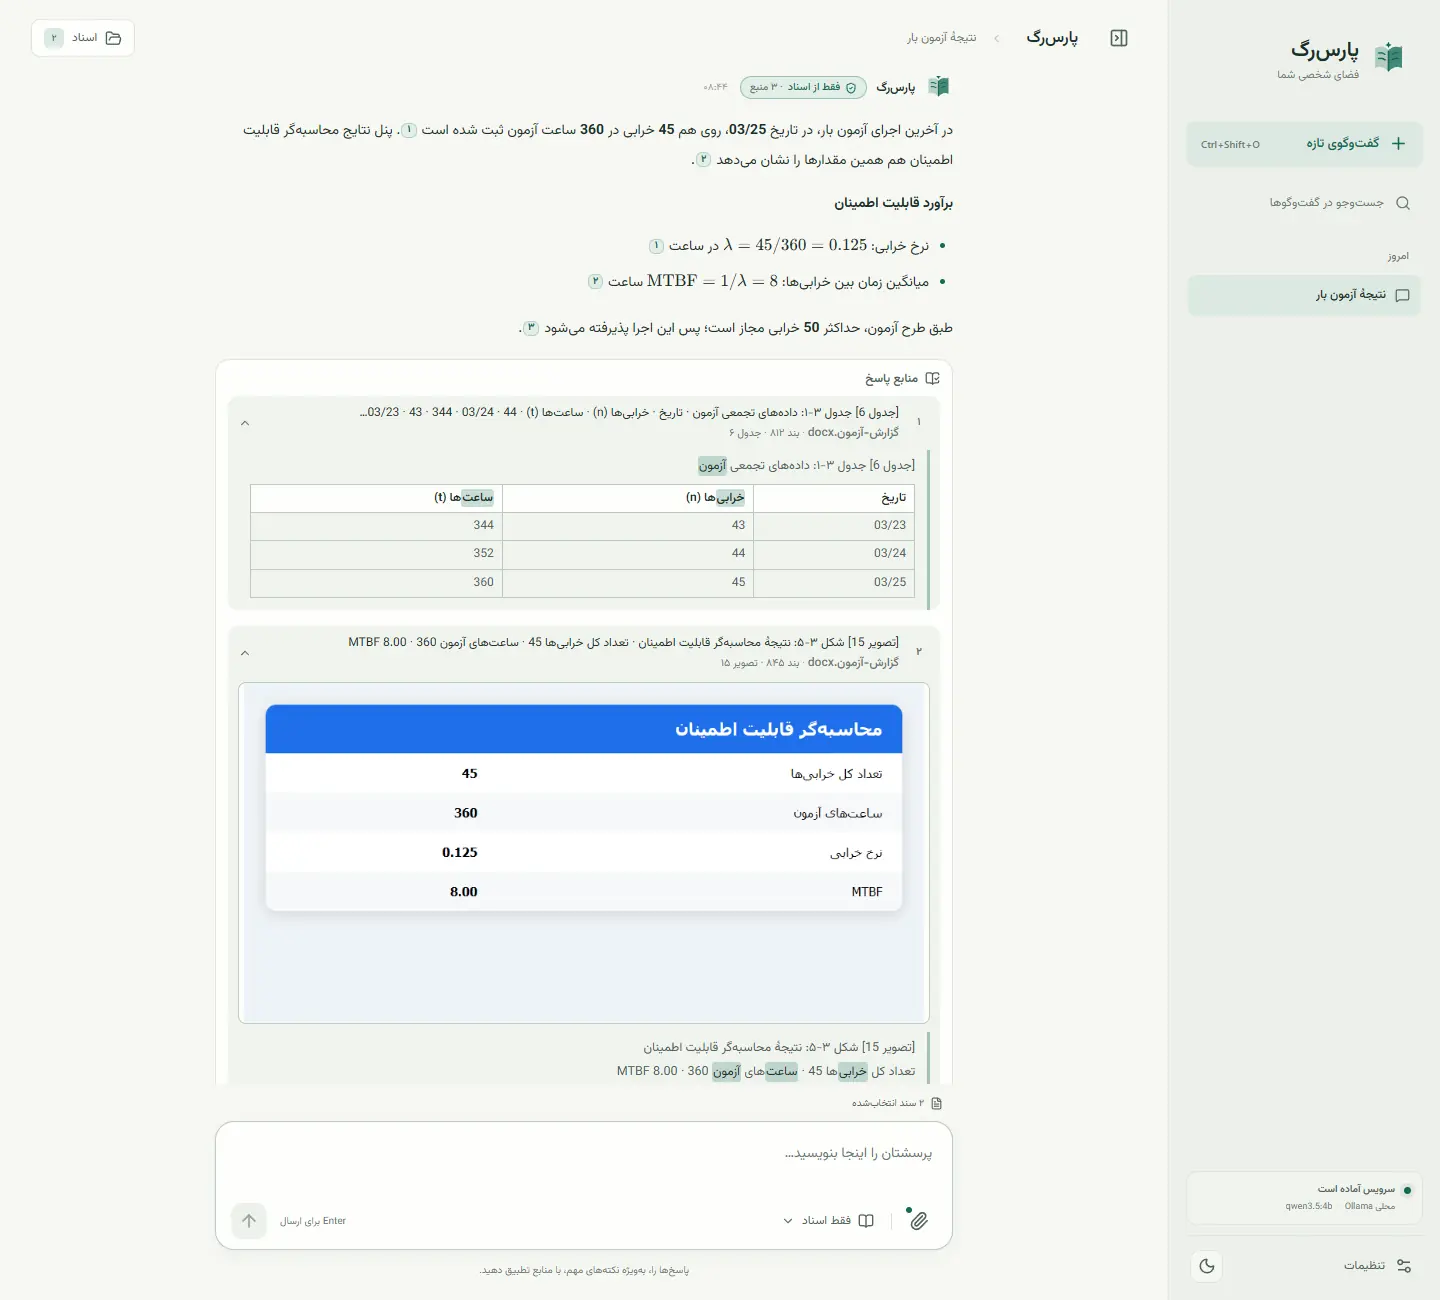Click the settings sliders icon

point(1404,1266)
